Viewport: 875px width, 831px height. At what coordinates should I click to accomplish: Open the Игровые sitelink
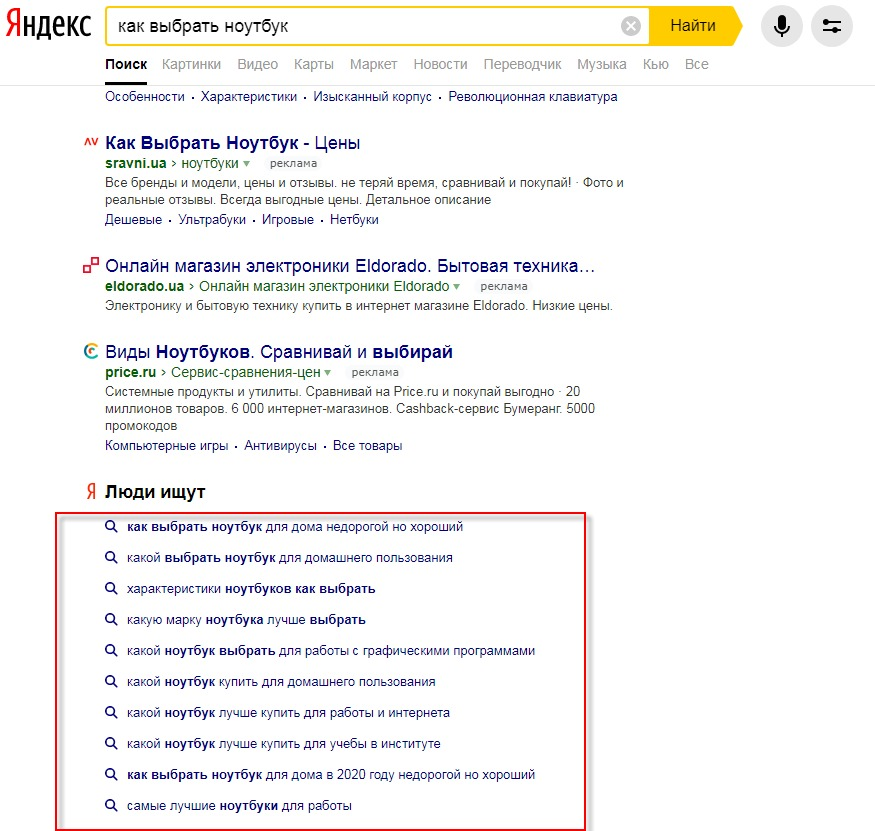coord(288,219)
